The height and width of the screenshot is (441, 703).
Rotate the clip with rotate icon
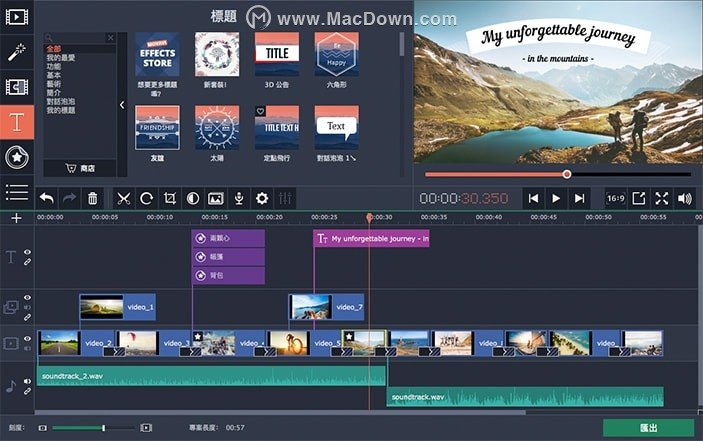click(x=147, y=198)
